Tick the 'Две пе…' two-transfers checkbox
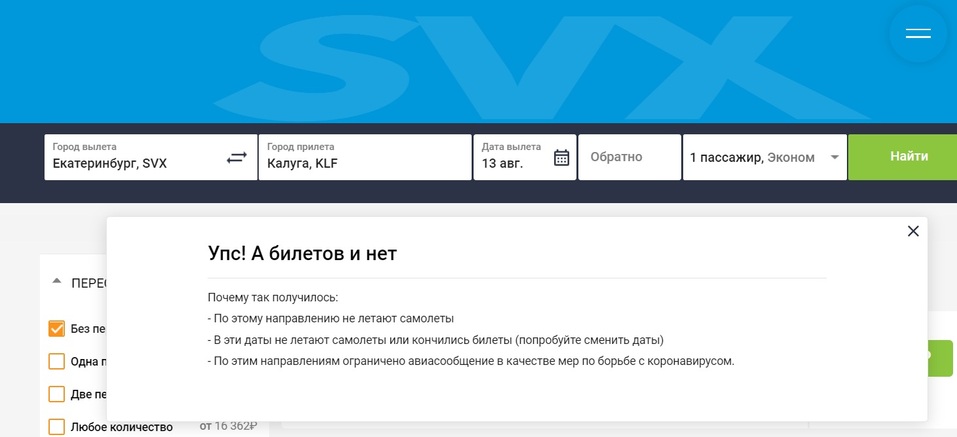 pyautogui.click(x=57, y=394)
